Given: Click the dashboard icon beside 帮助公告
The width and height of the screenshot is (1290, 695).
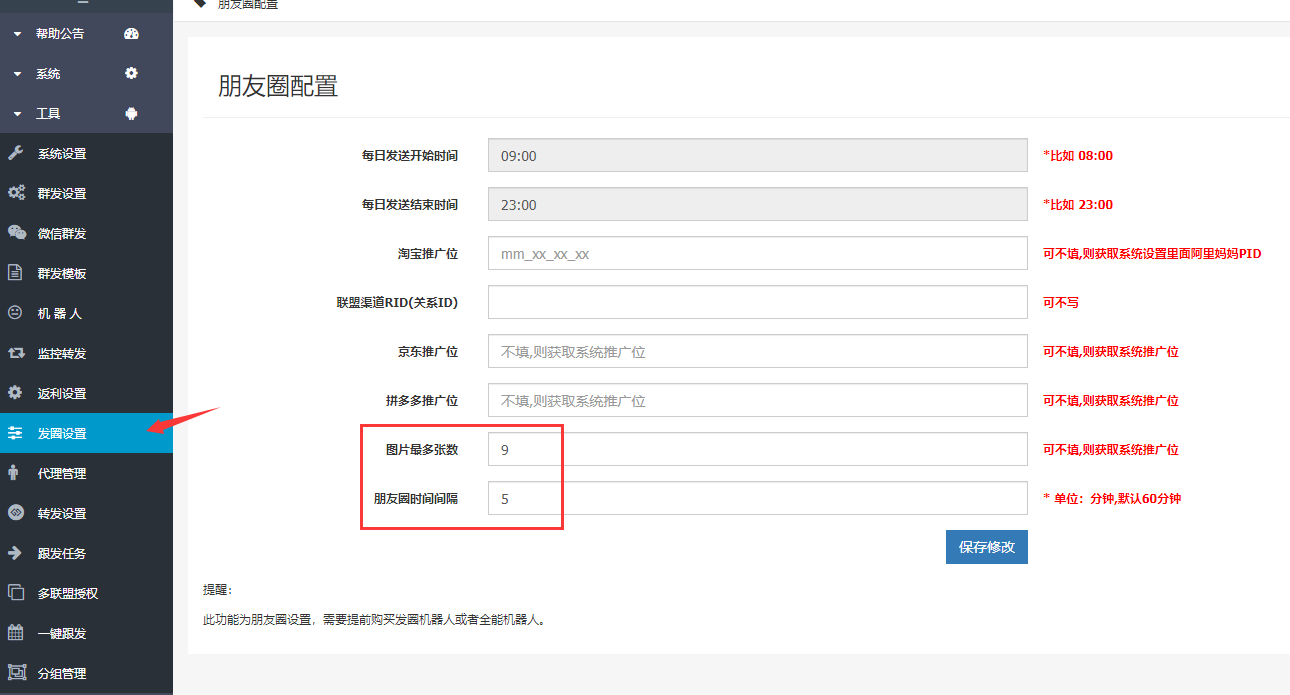Looking at the screenshot, I should coord(131,34).
